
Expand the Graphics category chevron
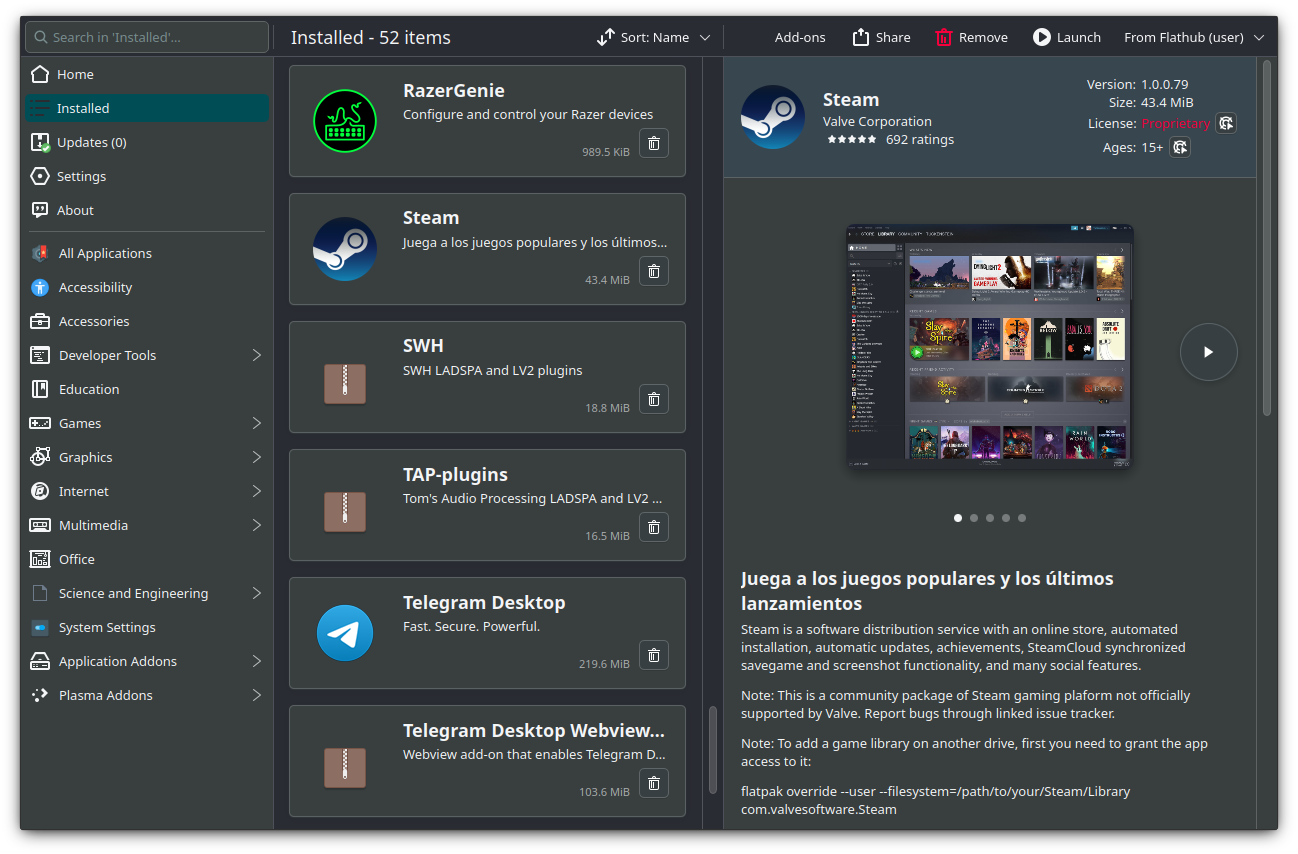pos(257,457)
